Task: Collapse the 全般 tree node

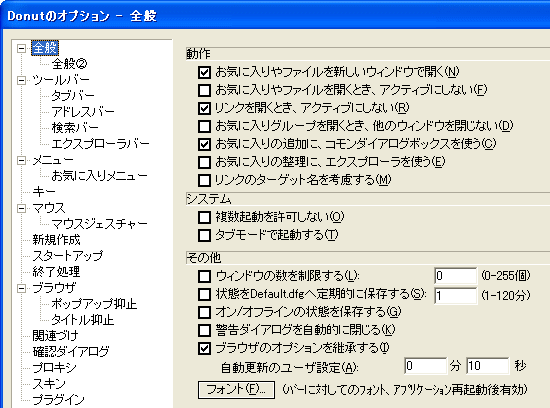Action: (21, 48)
